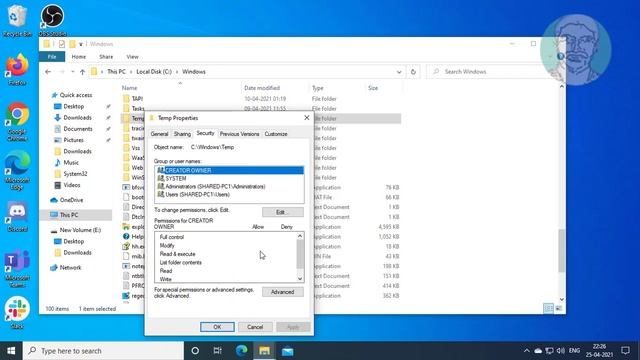This screenshot has height=360, width=640.
Task: Open the notification center icon
Action: (625, 351)
